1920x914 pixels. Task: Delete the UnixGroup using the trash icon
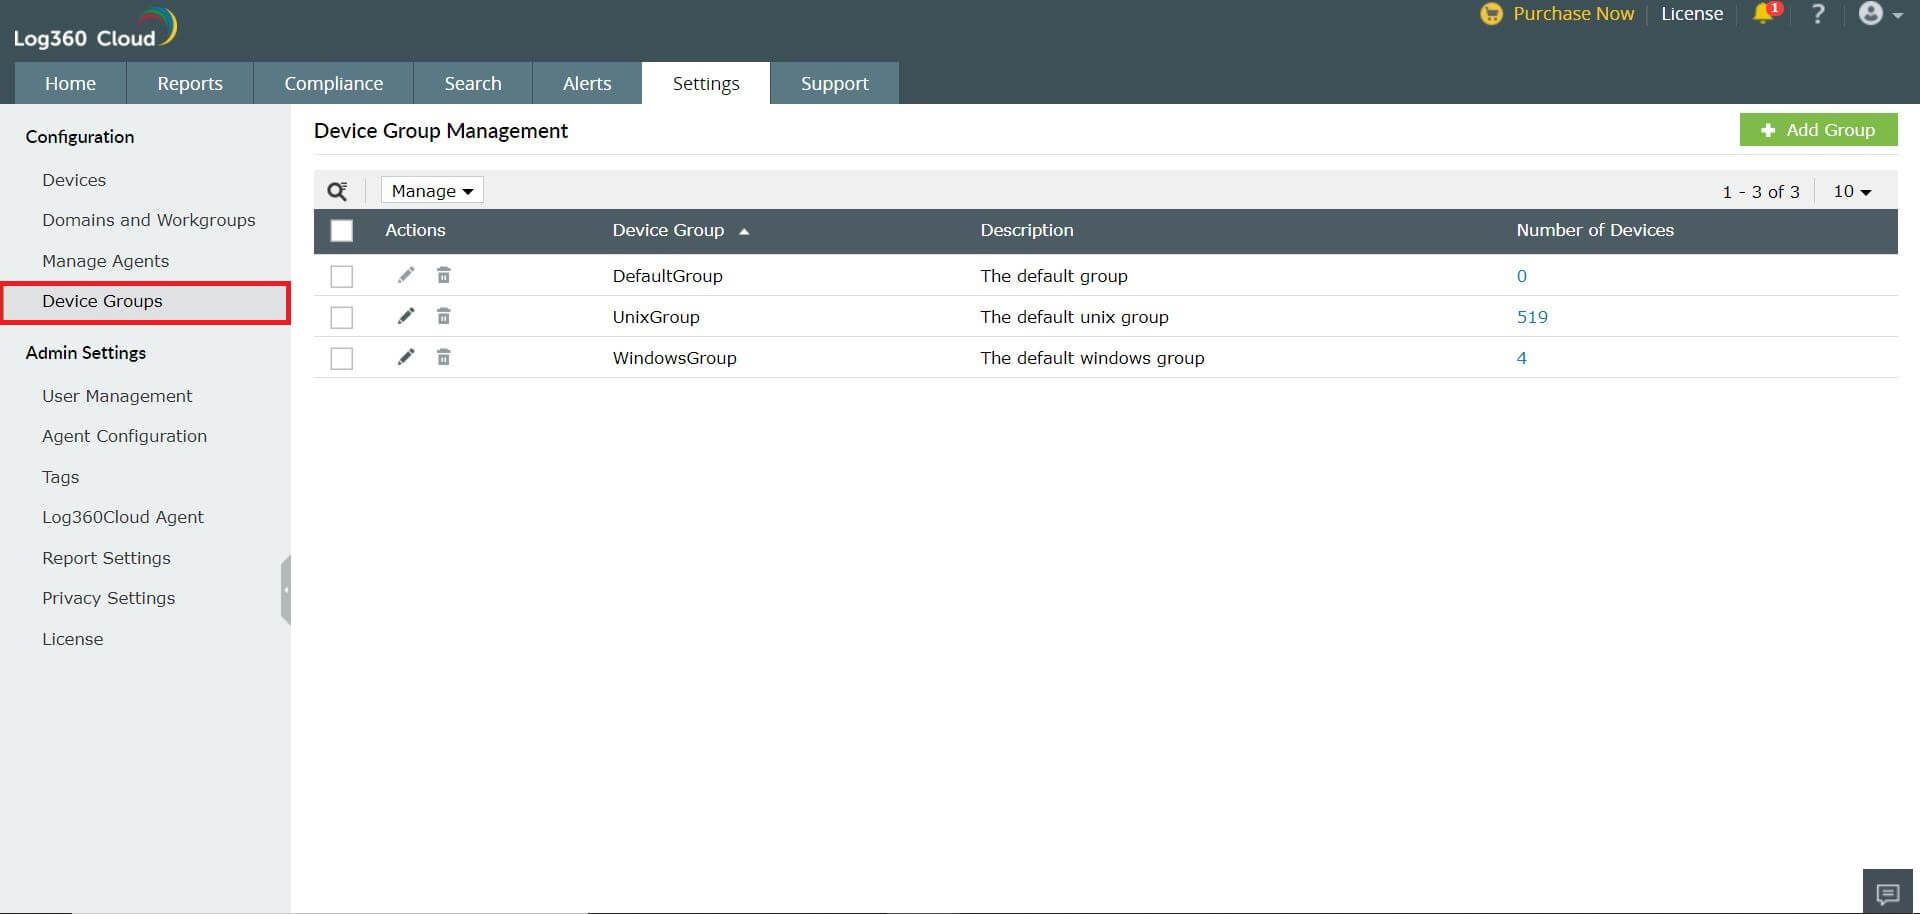(444, 316)
